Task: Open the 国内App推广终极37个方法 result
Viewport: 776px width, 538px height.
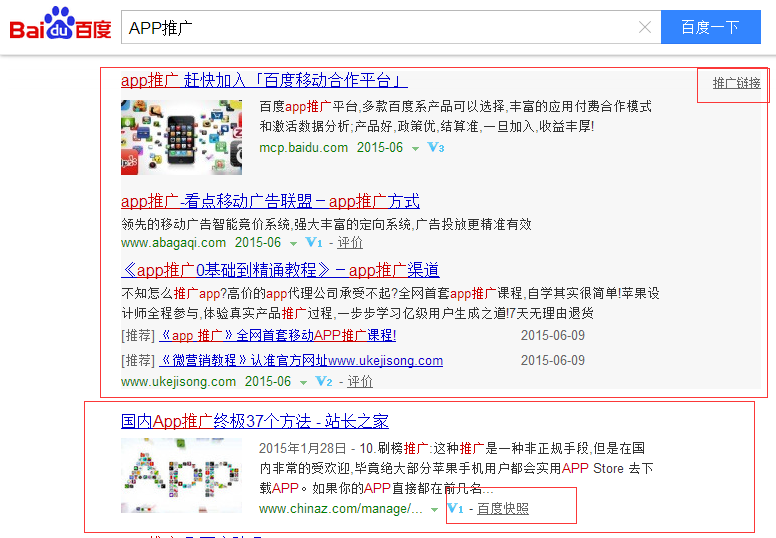Action: 255,421
